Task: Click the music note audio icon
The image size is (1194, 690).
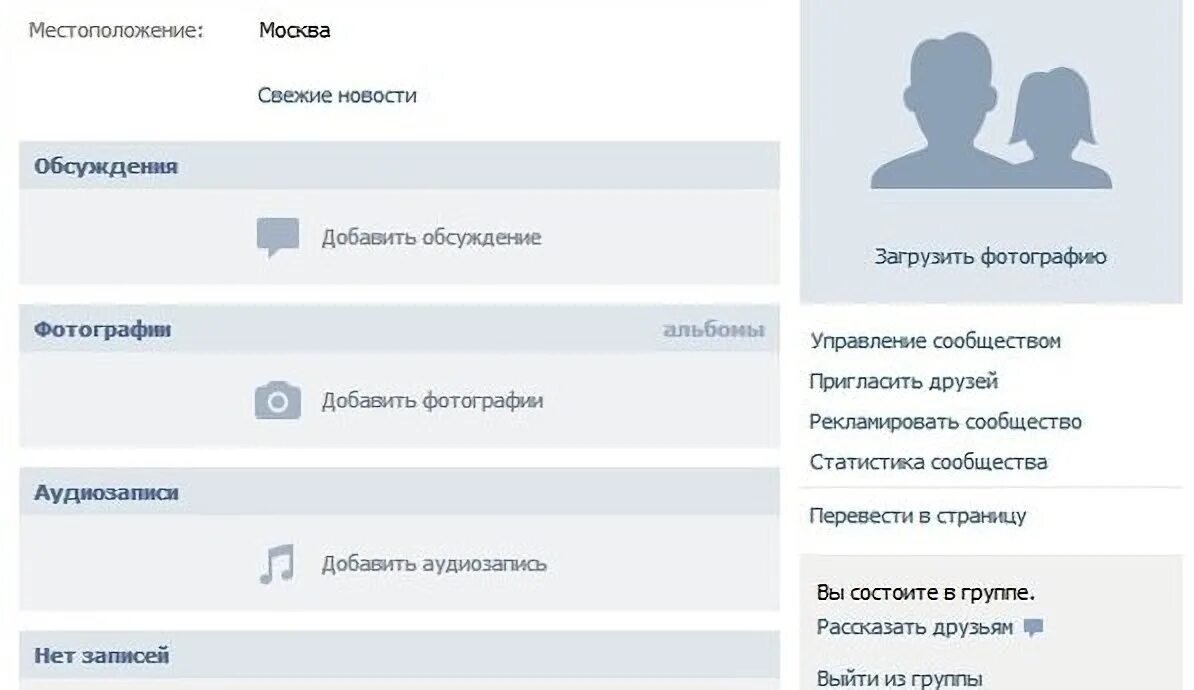Action: point(276,564)
